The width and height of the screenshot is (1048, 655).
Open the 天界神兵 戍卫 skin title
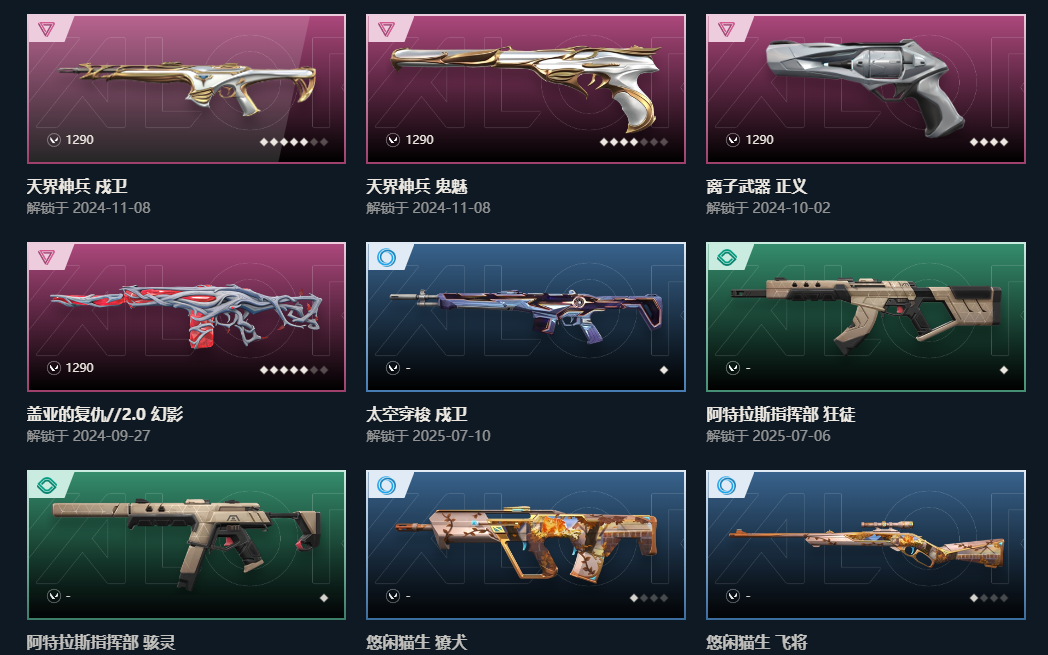point(77,186)
